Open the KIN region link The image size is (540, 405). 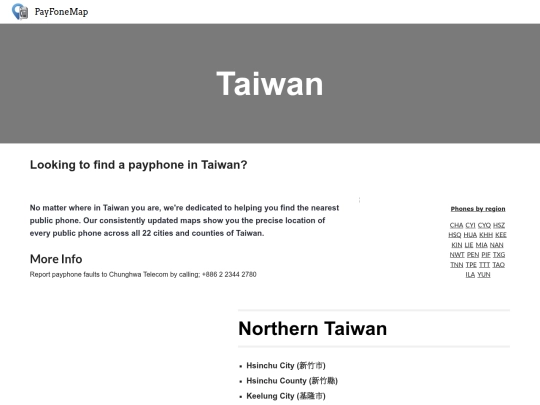coord(457,245)
